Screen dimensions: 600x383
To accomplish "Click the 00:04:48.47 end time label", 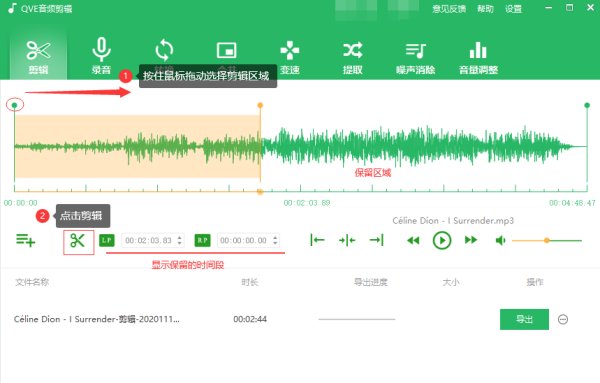I will (x=572, y=203).
